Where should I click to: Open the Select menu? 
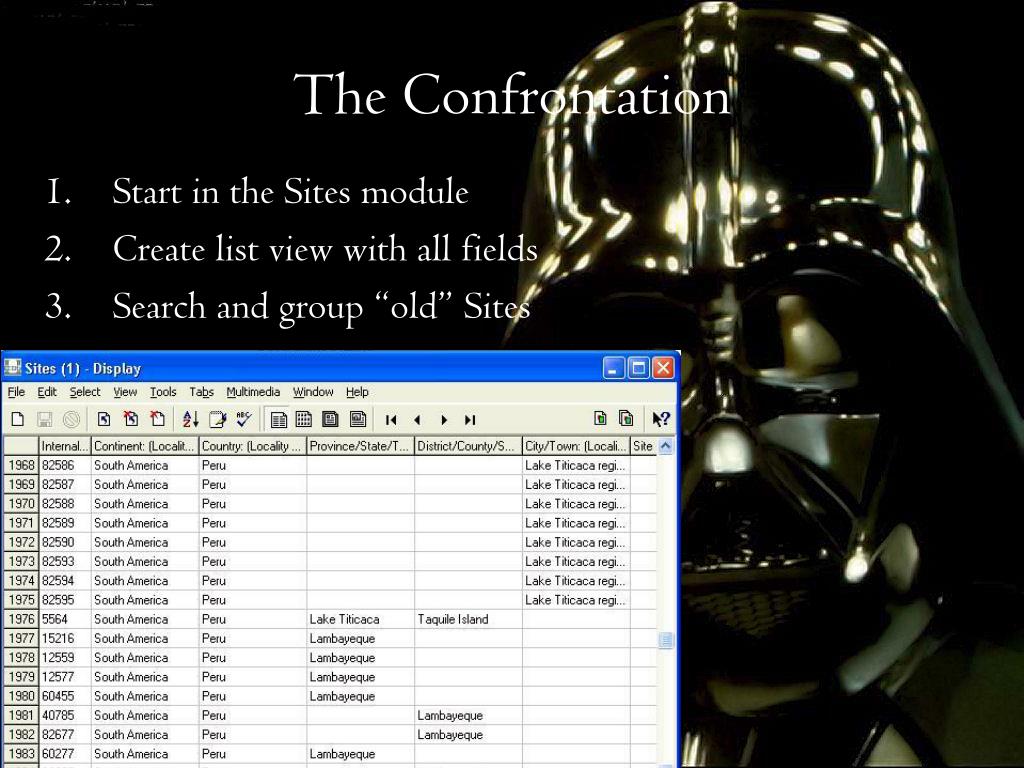pyautogui.click(x=85, y=392)
